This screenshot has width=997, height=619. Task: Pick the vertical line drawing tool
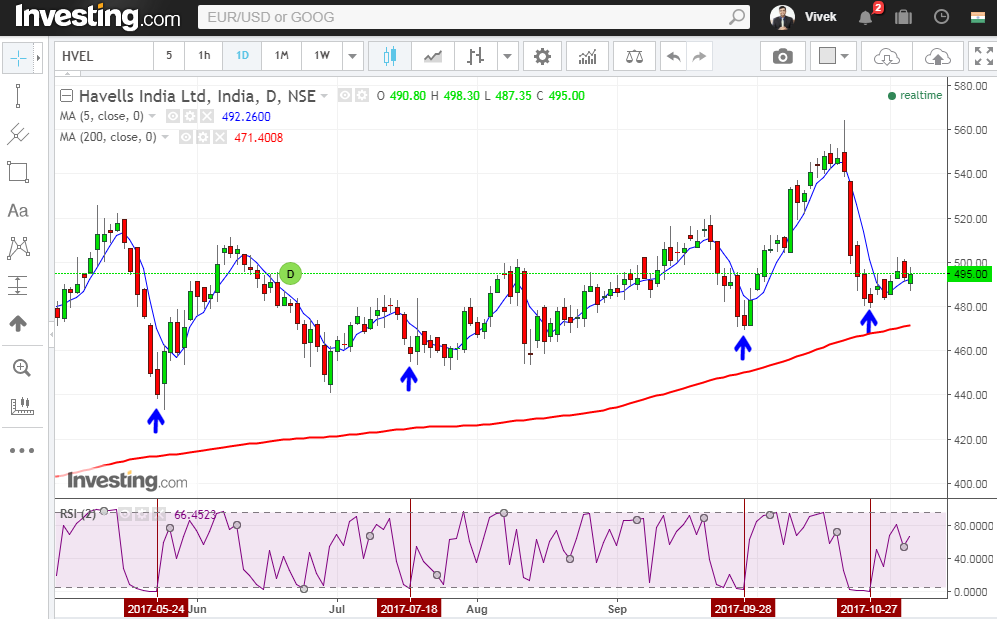18,96
